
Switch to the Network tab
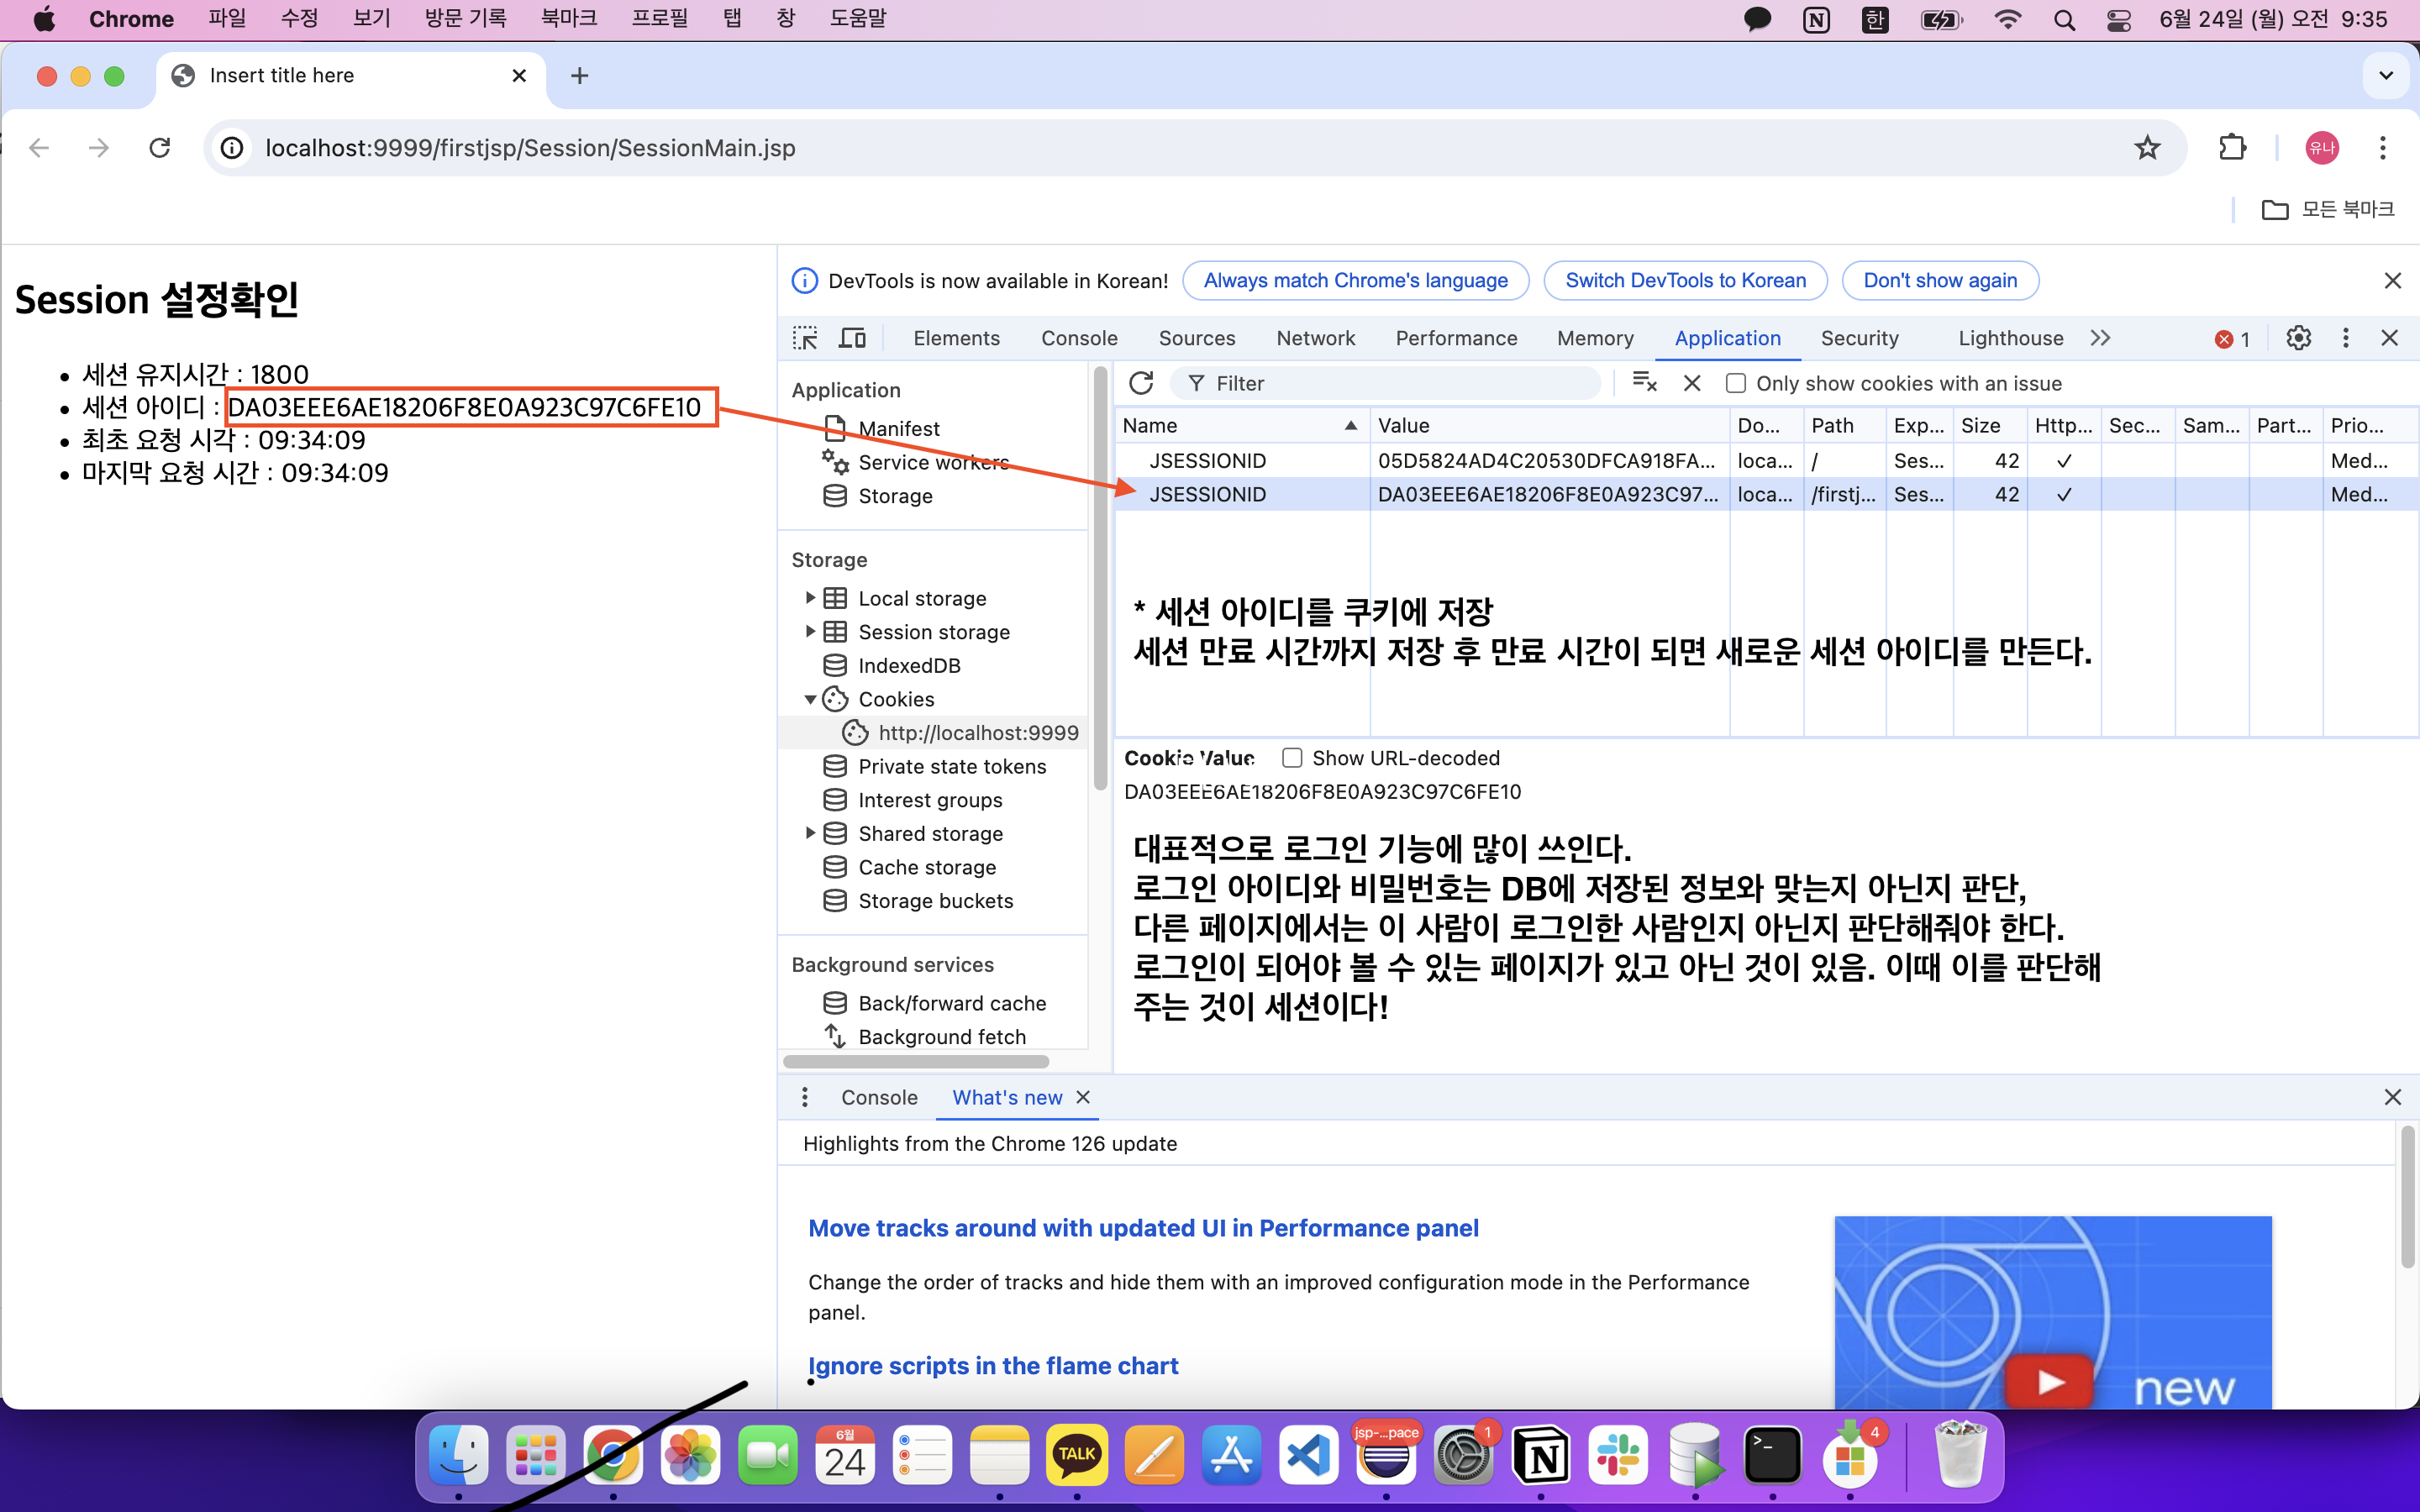coord(1315,338)
